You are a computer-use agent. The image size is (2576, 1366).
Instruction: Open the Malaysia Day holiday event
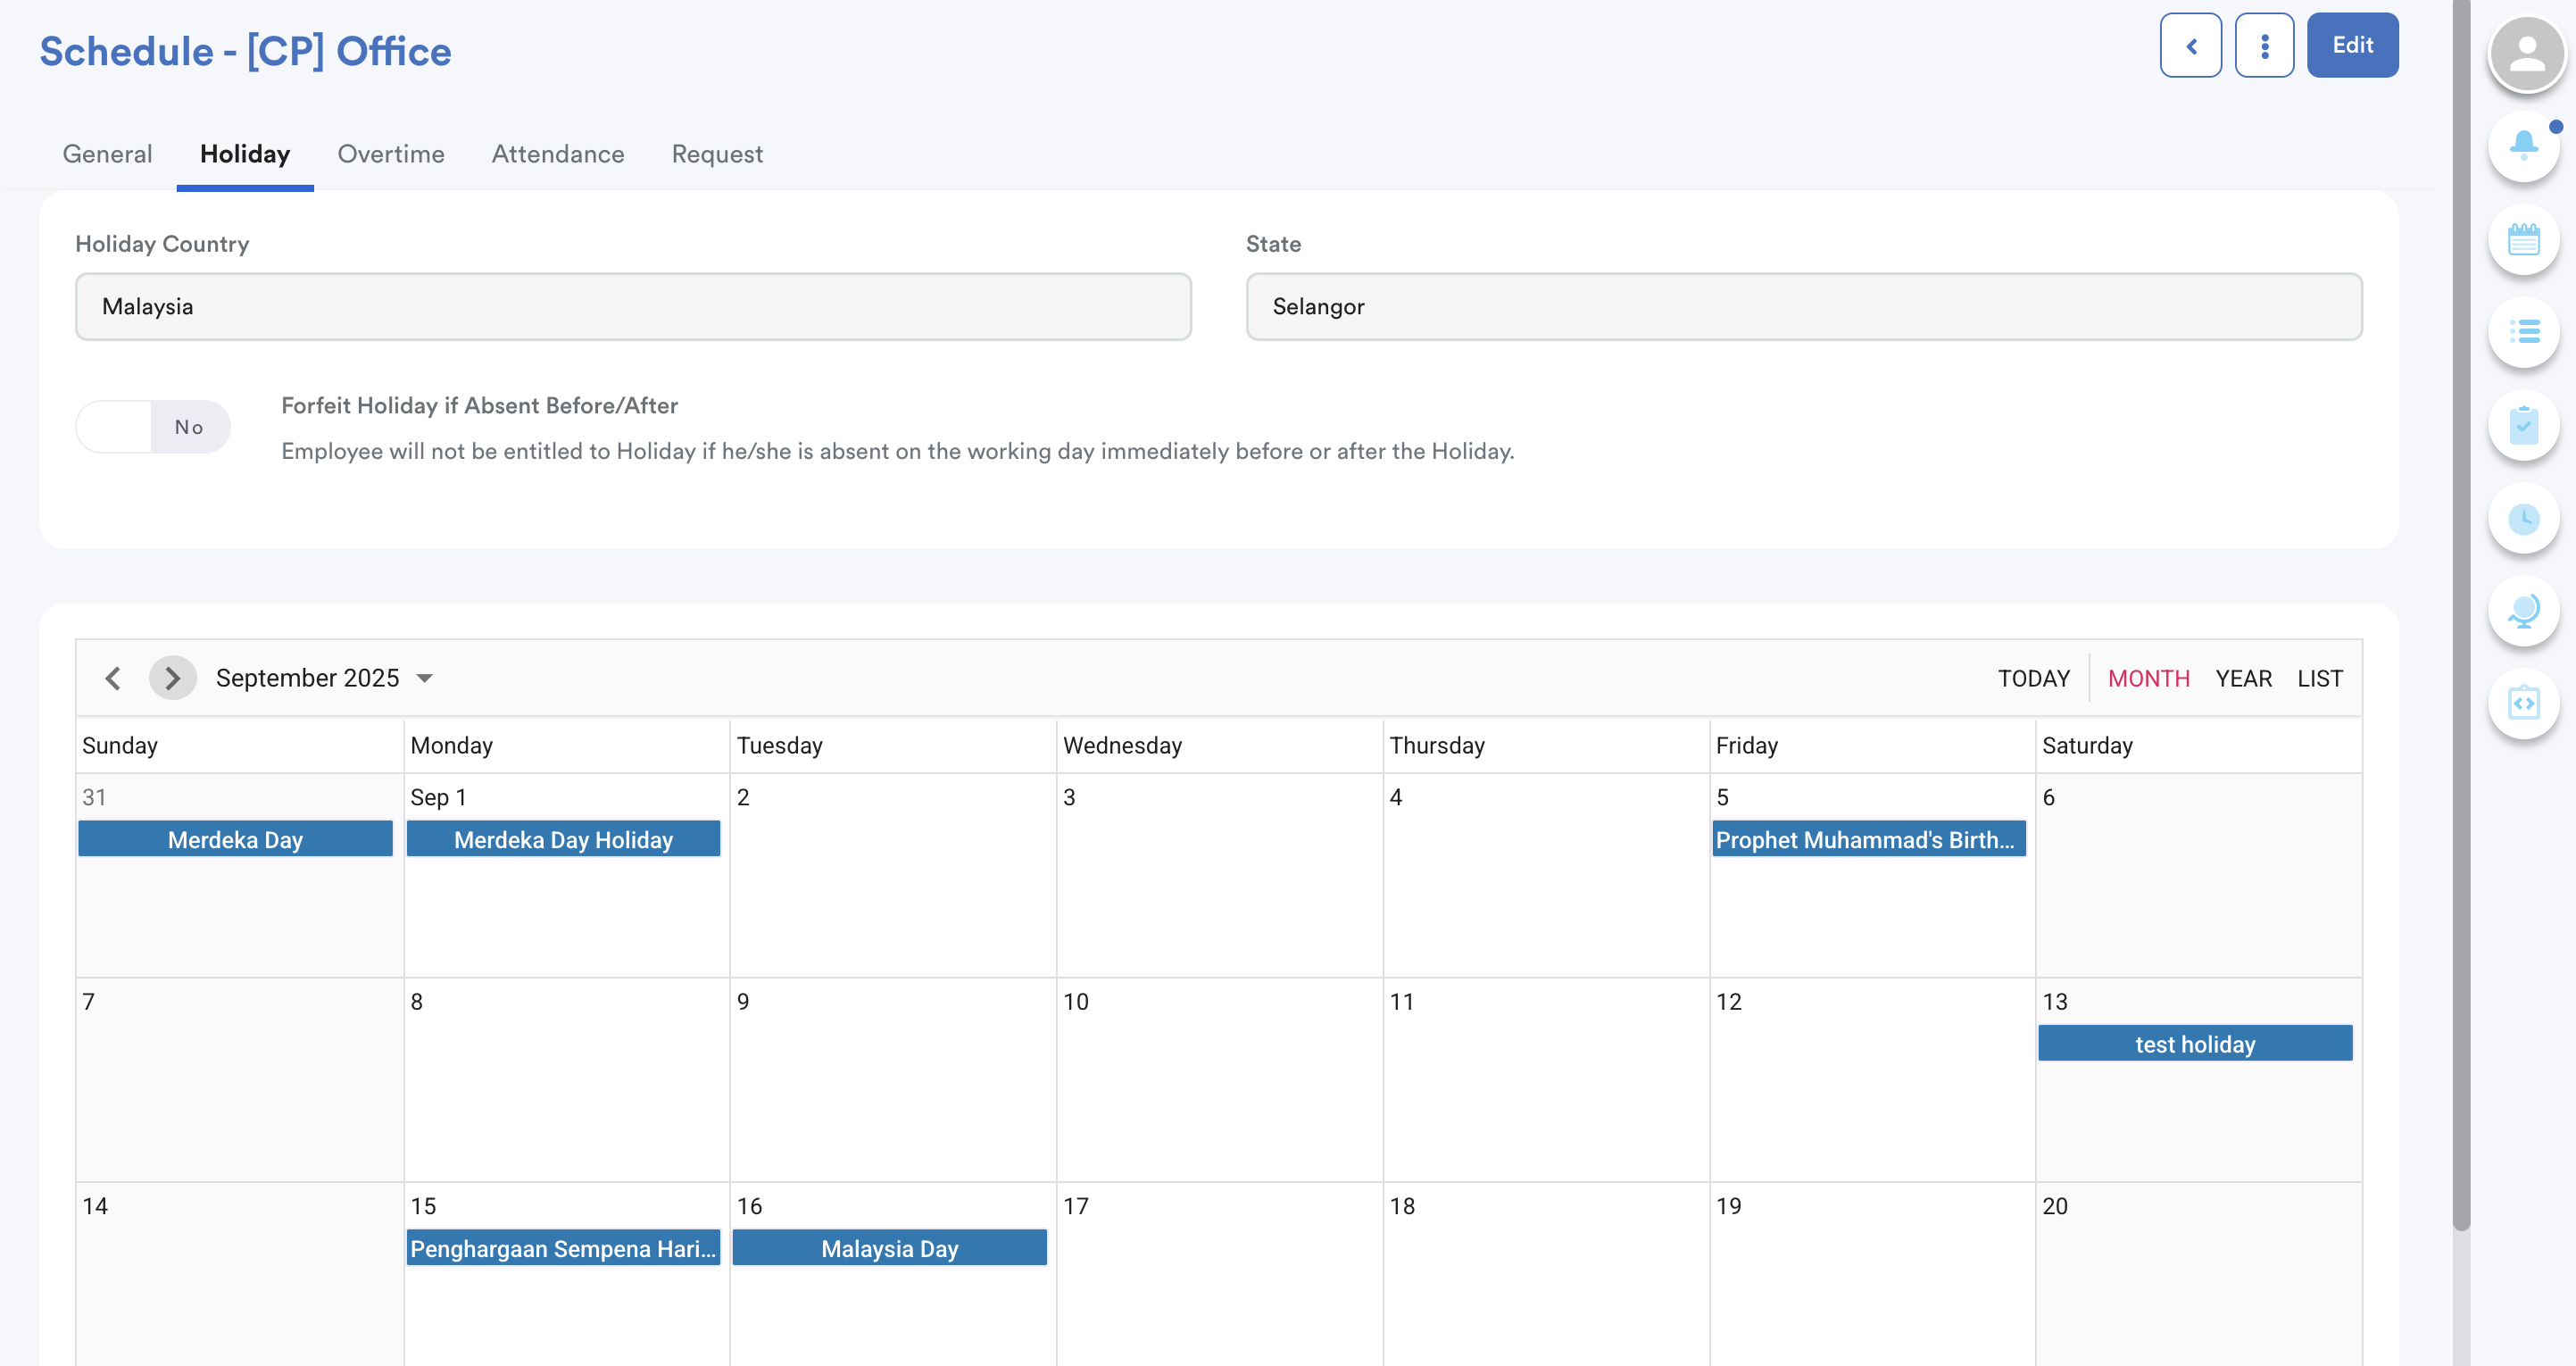pos(889,1248)
